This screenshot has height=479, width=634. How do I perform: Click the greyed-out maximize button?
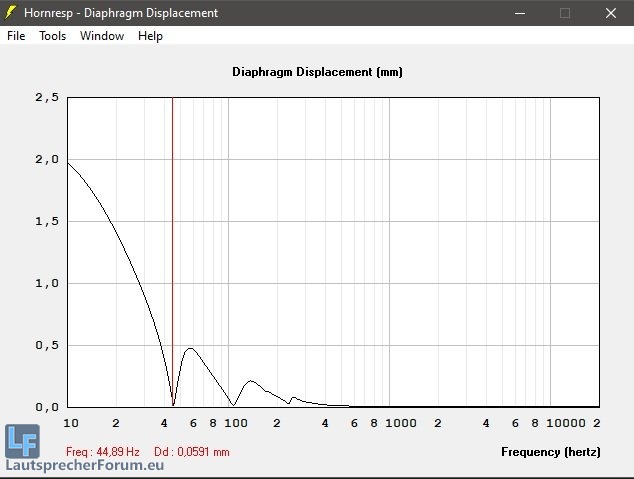[x=565, y=13]
